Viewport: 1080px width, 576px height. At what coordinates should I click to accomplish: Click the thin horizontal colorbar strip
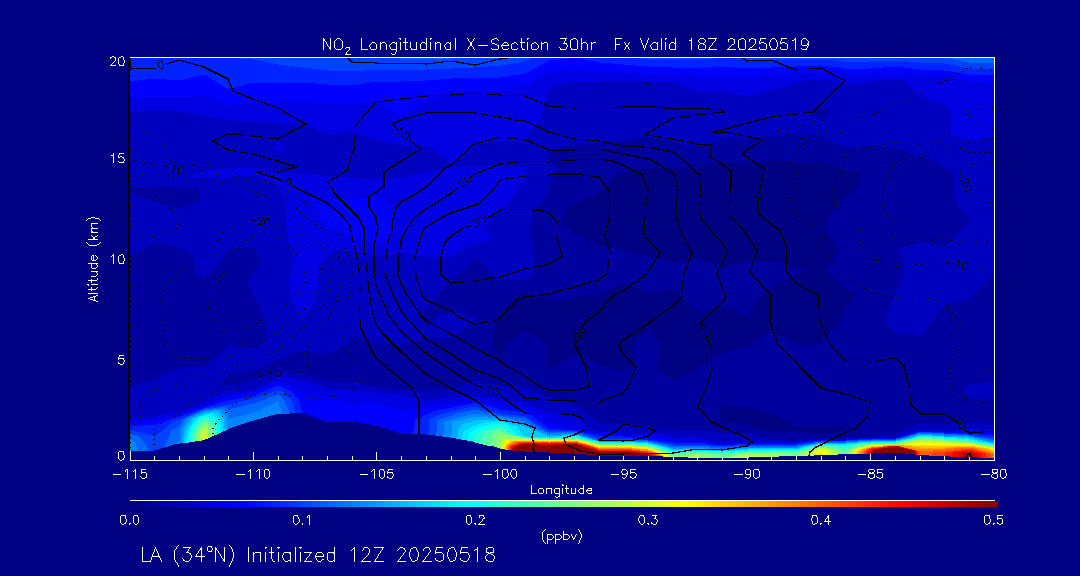[x=563, y=503]
